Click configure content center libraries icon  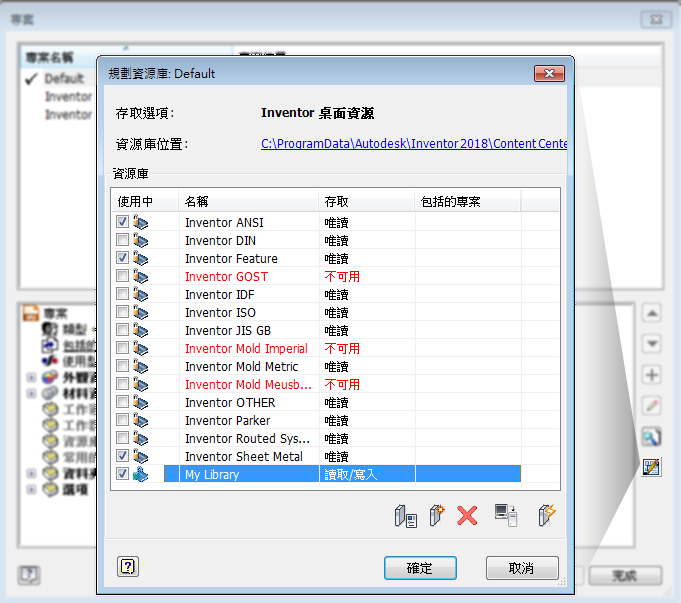click(x=651, y=467)
